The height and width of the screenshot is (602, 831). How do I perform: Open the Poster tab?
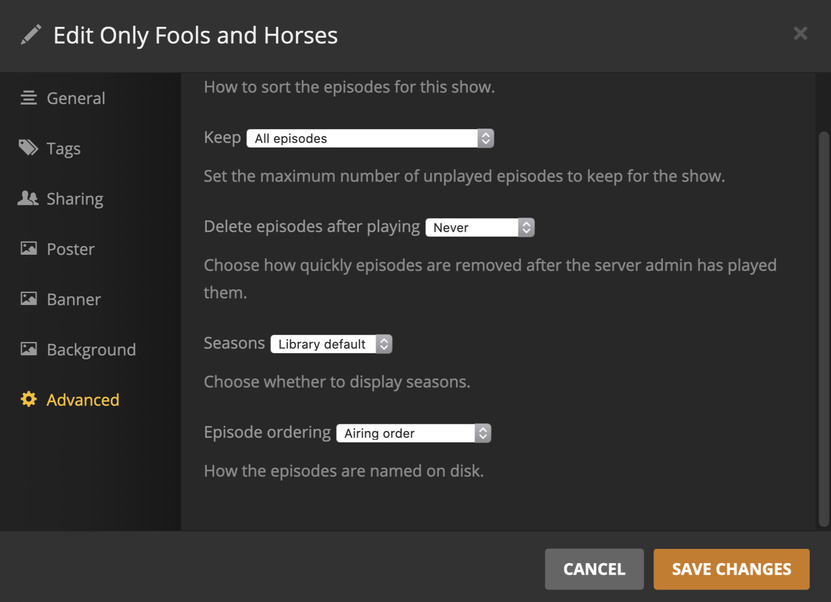click(70, 248)
